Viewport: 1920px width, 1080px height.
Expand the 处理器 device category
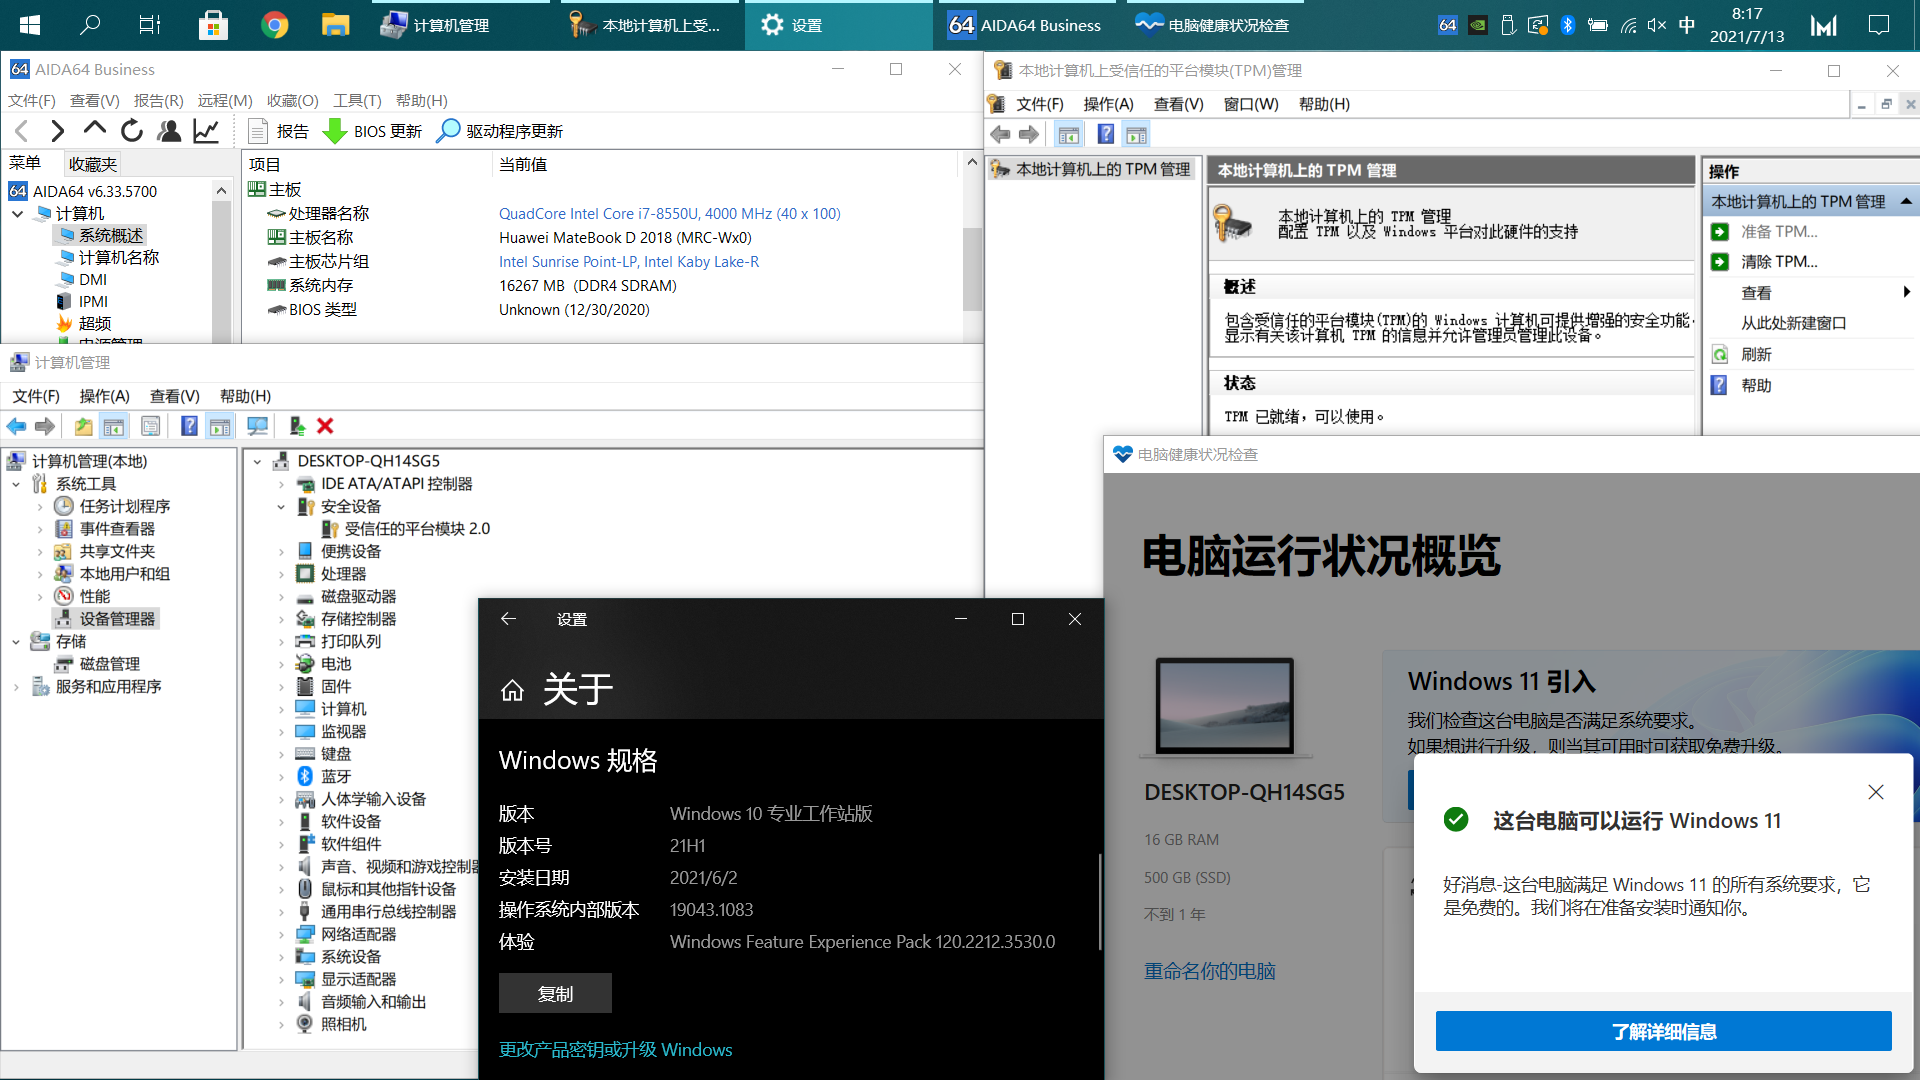[x=281, y=574]
